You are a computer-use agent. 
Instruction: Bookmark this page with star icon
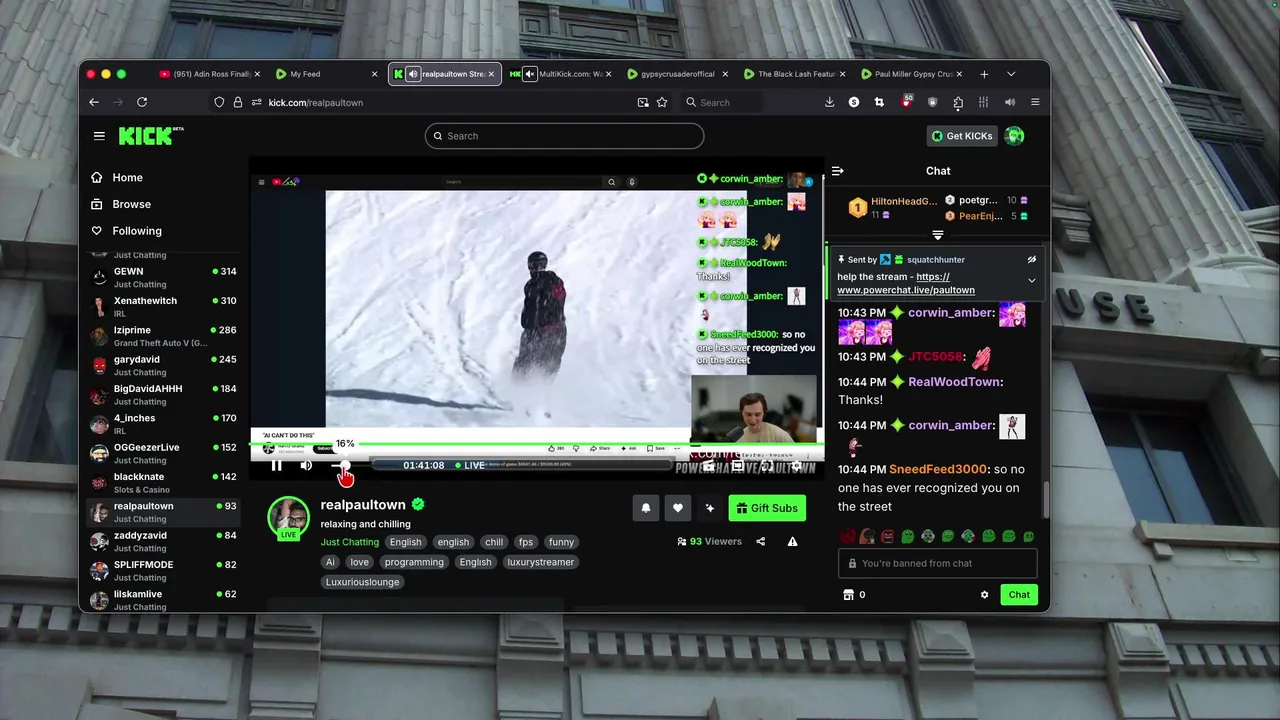click(662, 102)
